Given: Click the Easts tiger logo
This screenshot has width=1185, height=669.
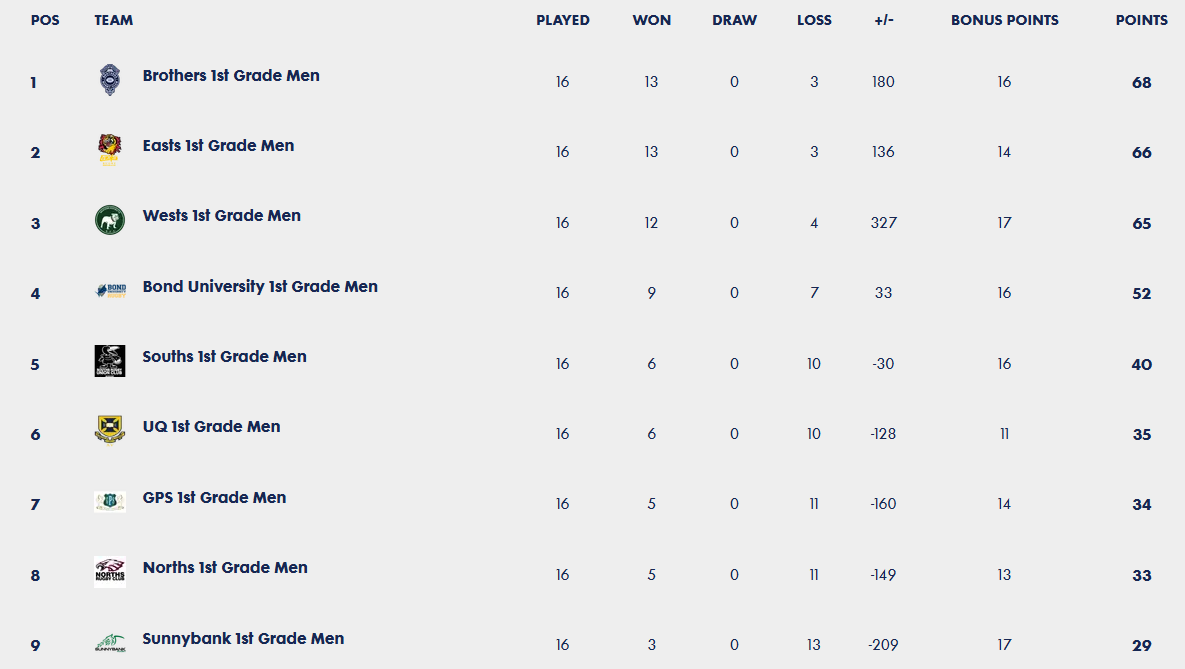Looking at the screenshot, I should 110,150.
